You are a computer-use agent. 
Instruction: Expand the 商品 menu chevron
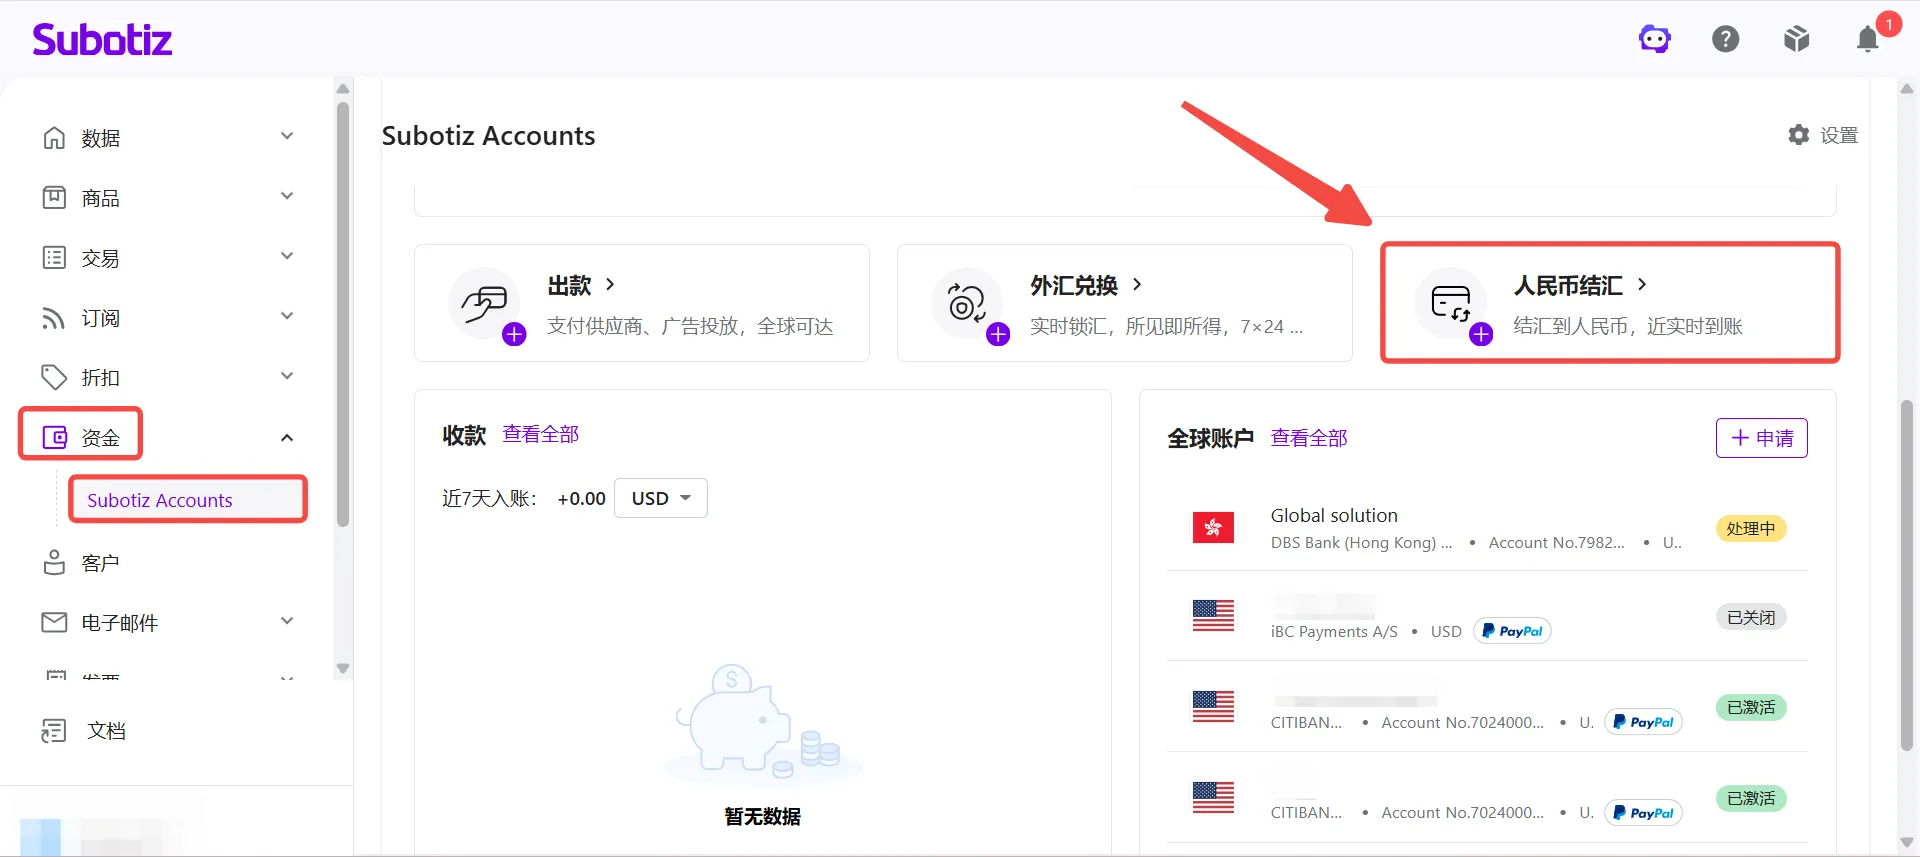pyautogui.click(x=287, y=196)
